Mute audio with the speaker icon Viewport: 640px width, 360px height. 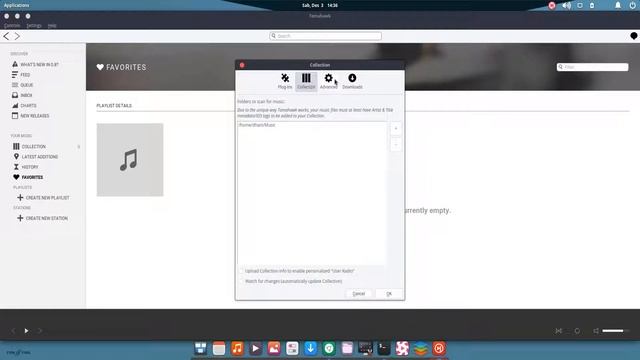click(596, 331)
